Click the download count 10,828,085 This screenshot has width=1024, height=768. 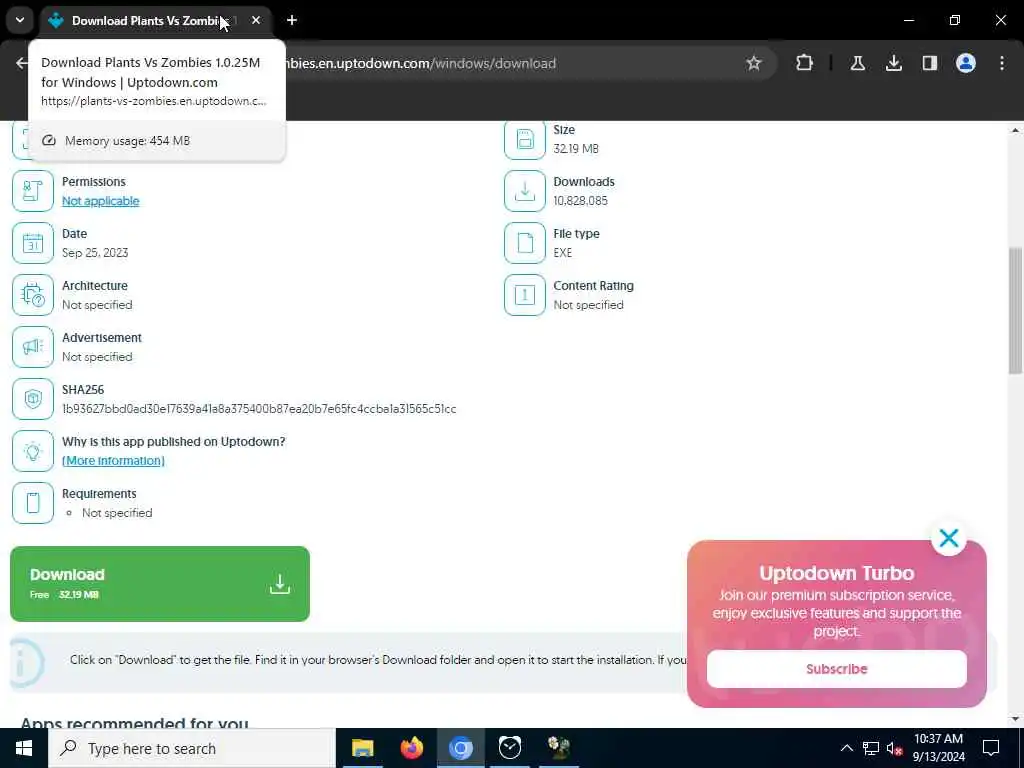tap(580, 200)
